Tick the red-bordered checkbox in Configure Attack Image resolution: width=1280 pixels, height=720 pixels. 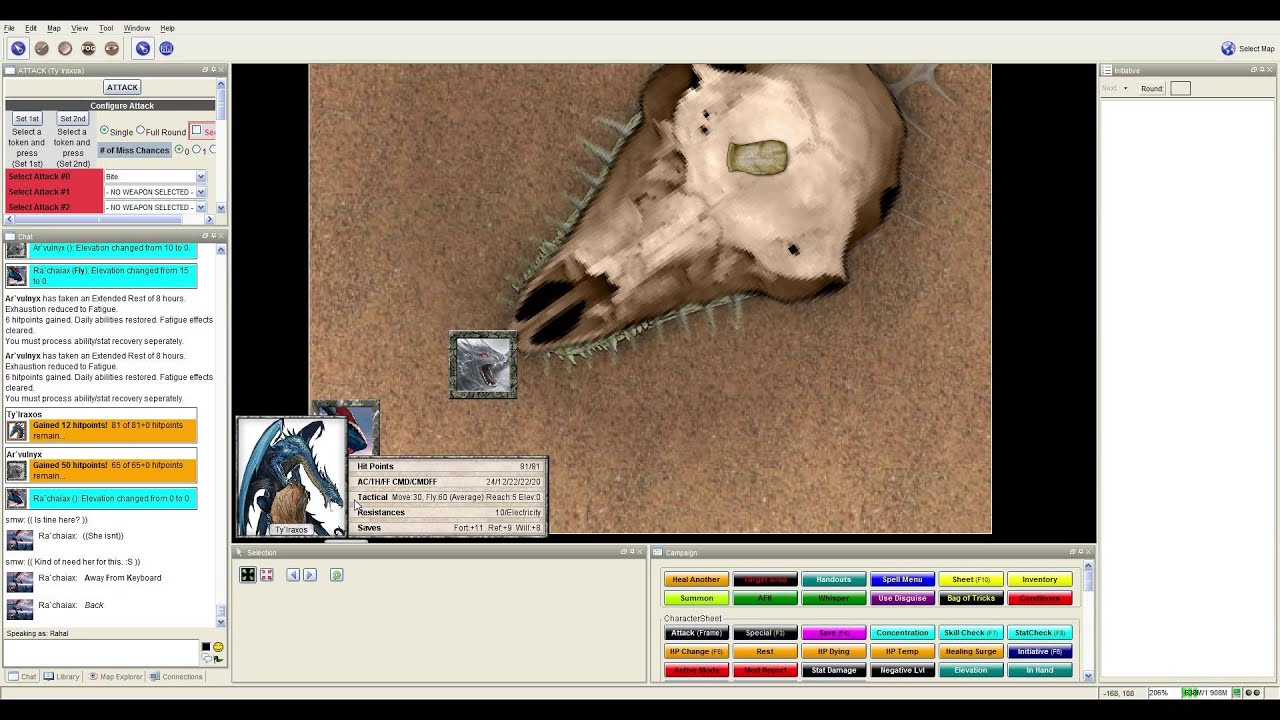pos(197,130)
